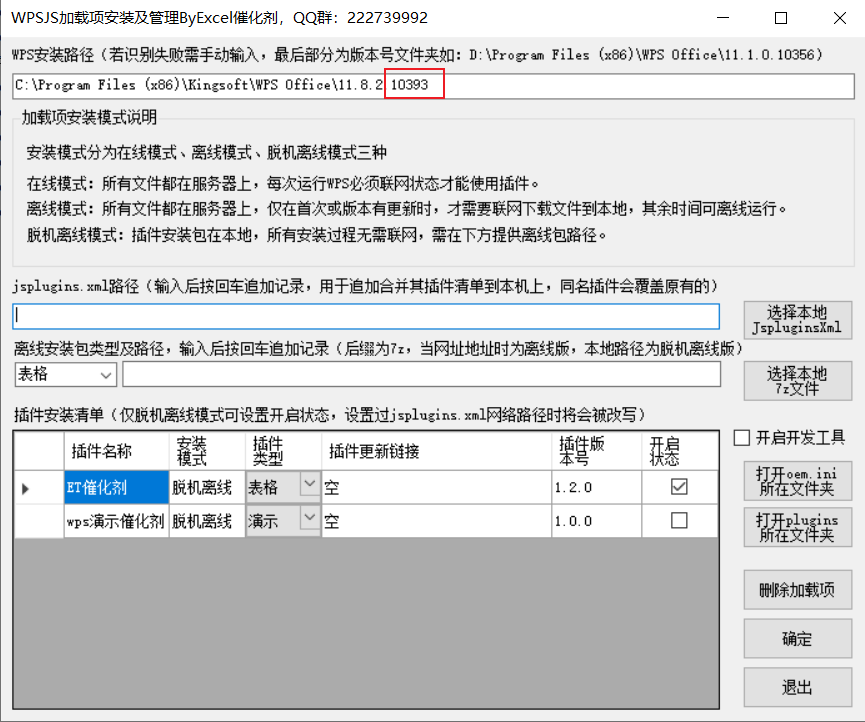This screenshot has height=722, width=865.
Task: Select the wps演示催化剂 plugin name cell
Action: point(116,521)
